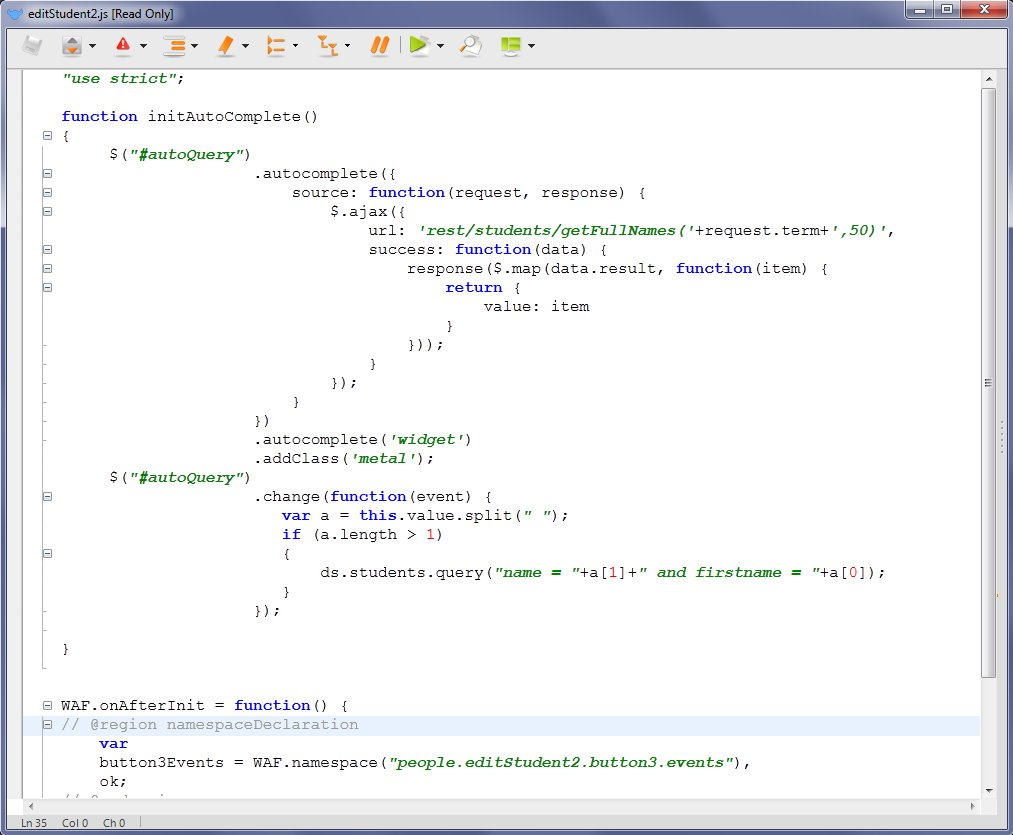Image resolution: width=1013 pixels, height=835 pixels.
Task: Click the vertical scrollbar down arrow
Action: click(x=988, y=789)
